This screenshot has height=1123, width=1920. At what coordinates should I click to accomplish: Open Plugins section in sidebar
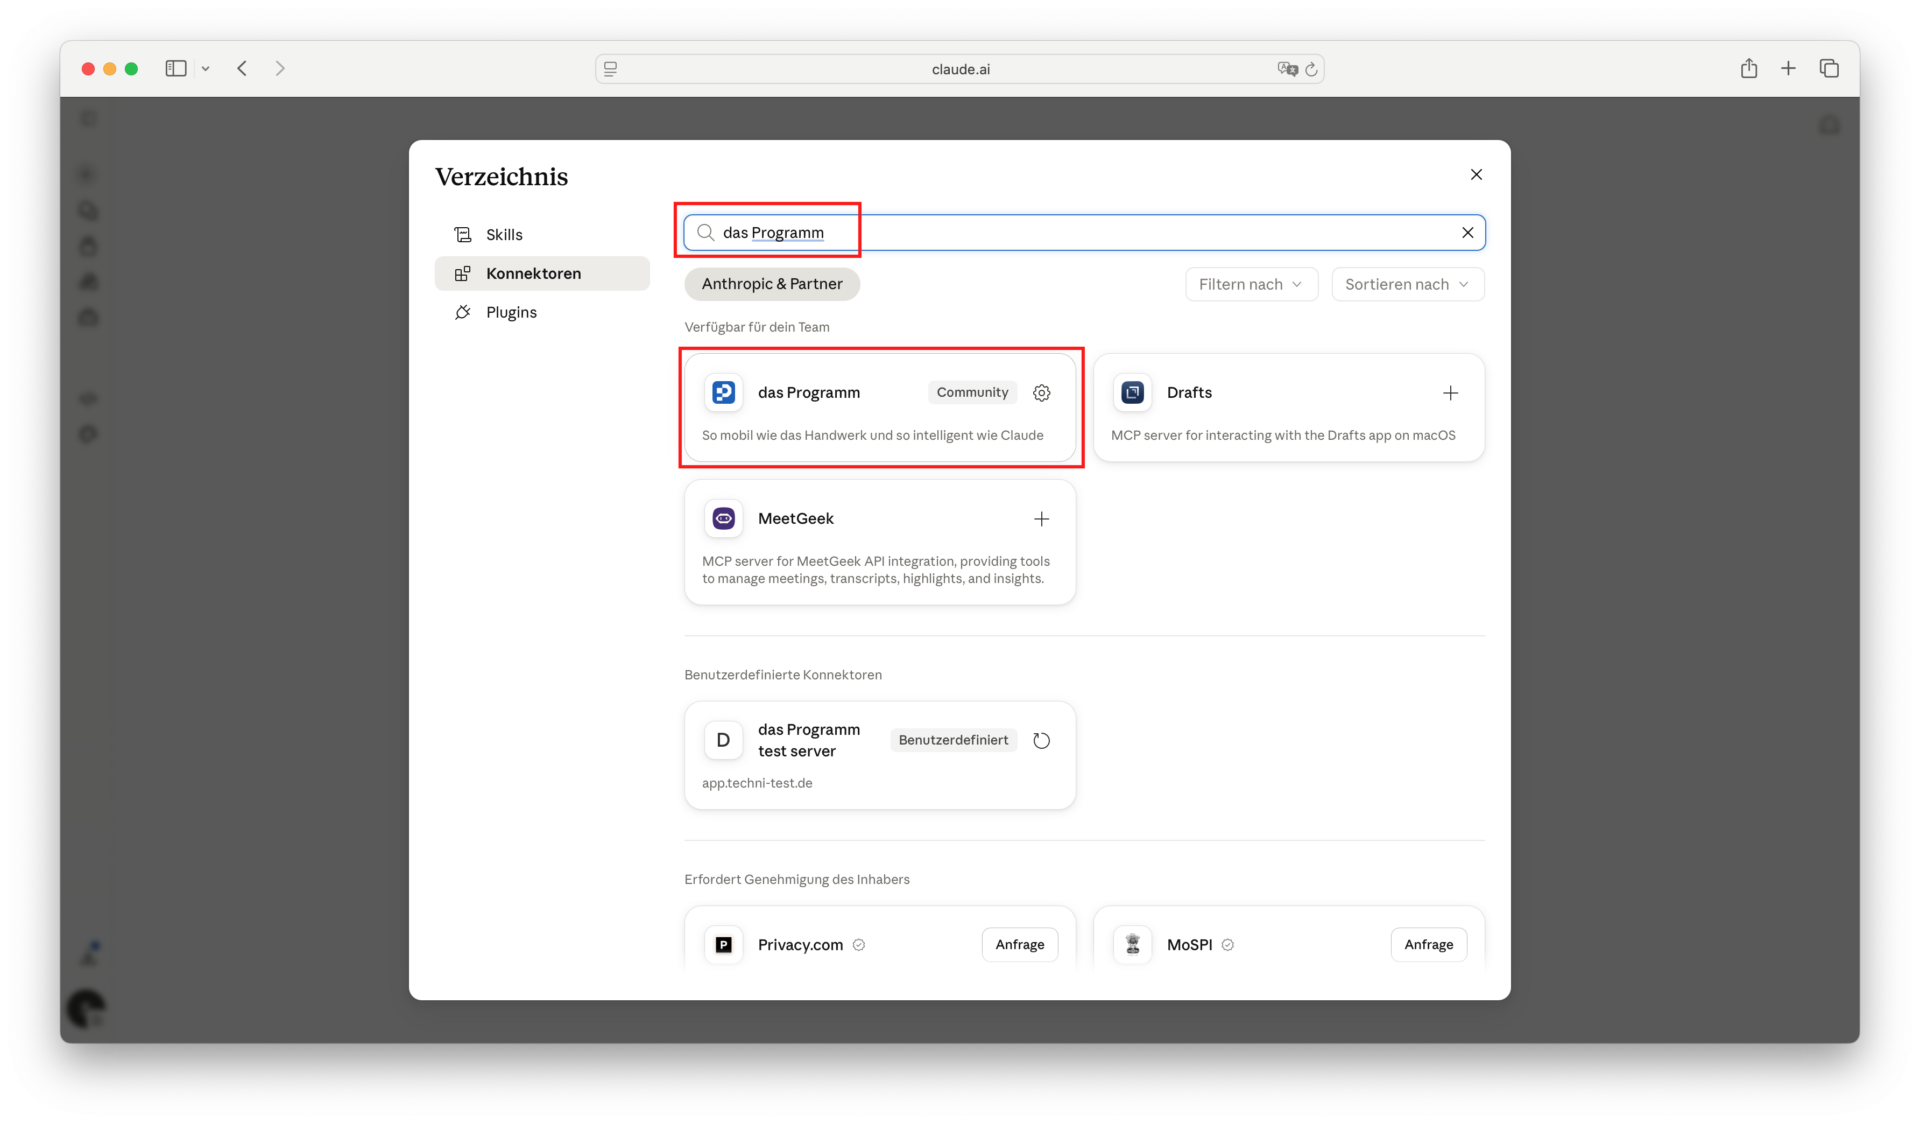tap(542, 313)
